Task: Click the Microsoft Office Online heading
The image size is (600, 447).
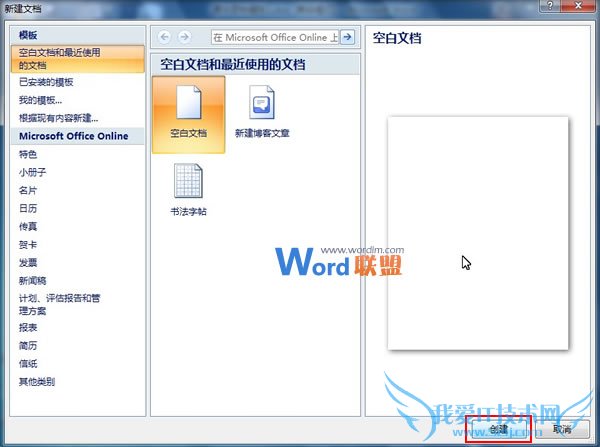Action: click(x=73, y=136)
